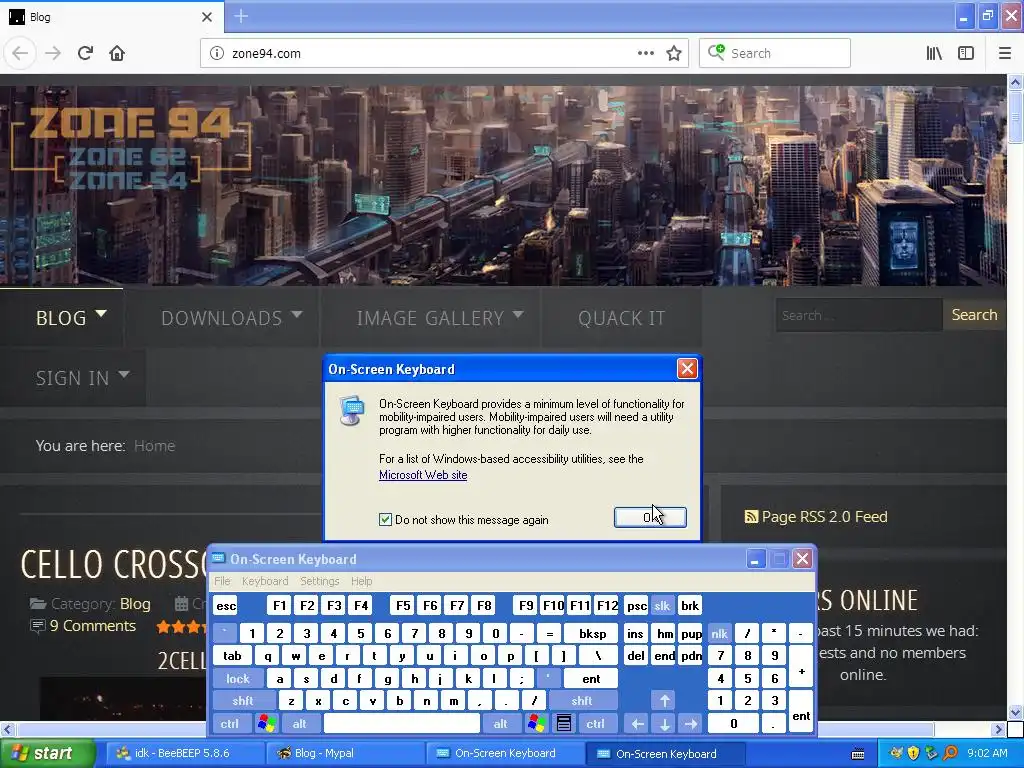Reload the zone94.com page
Screen dimensions: 1024x768
(85, 54)
